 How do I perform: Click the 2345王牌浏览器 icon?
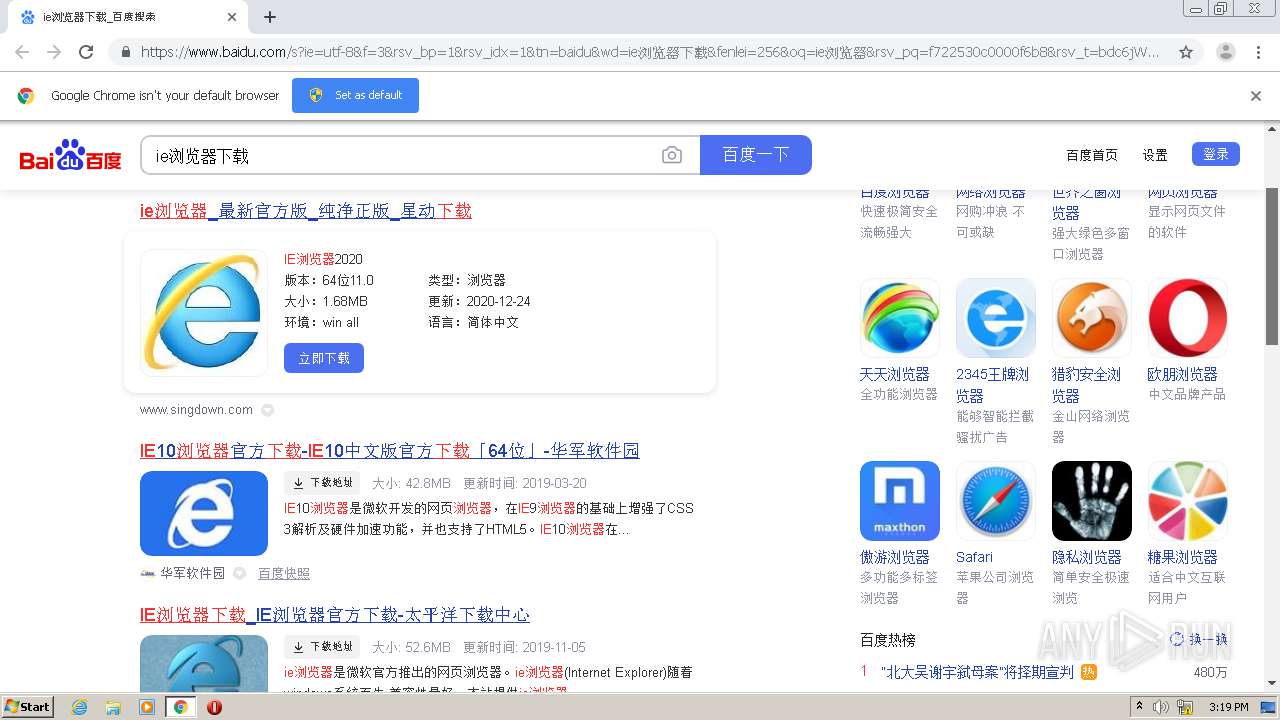click(x=996, y=318)
